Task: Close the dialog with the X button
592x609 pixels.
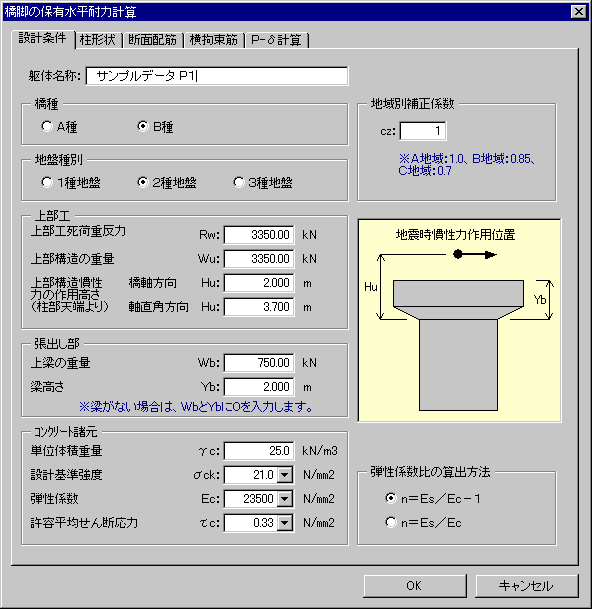Action: coord(578,12)
